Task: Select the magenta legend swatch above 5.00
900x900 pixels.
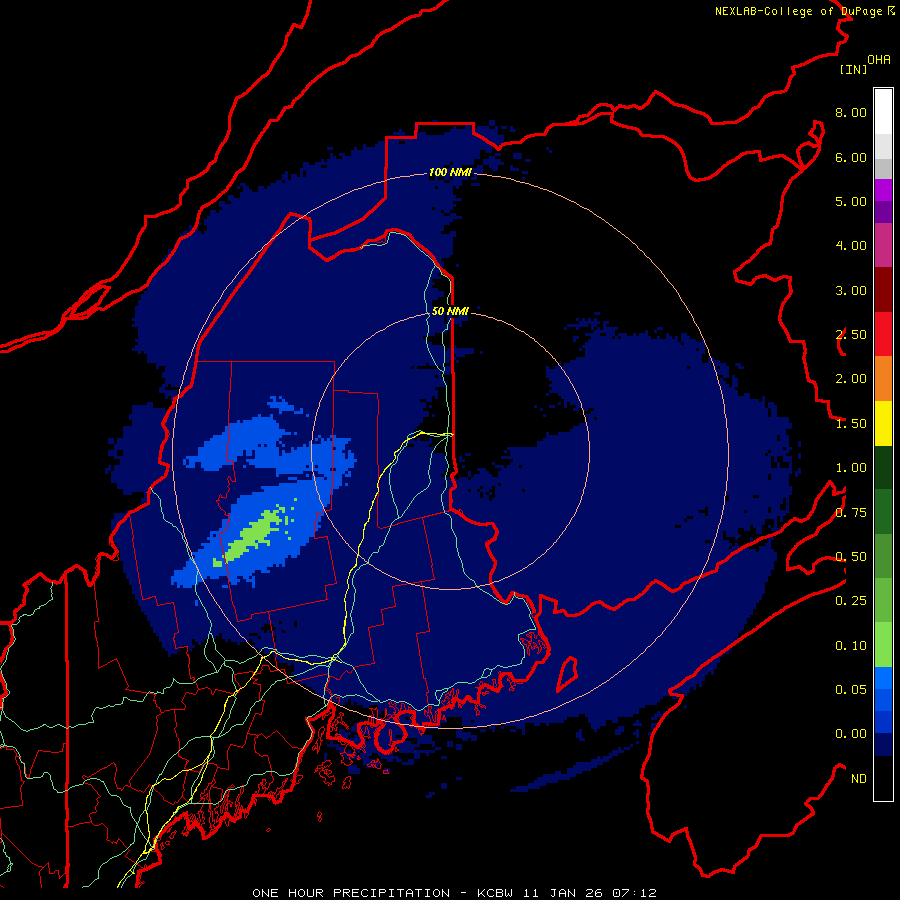Action: (x=883, y=190)
